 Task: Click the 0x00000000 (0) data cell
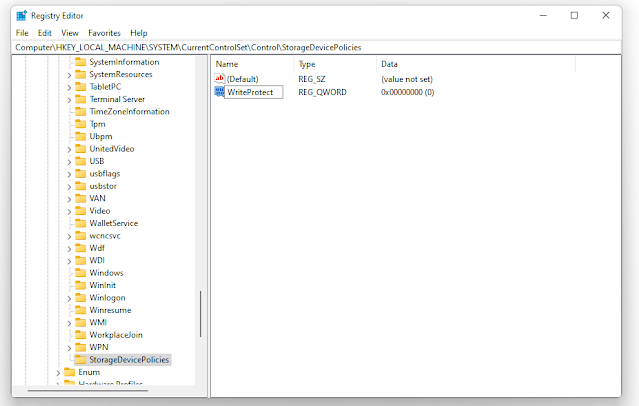pos(408,92)
